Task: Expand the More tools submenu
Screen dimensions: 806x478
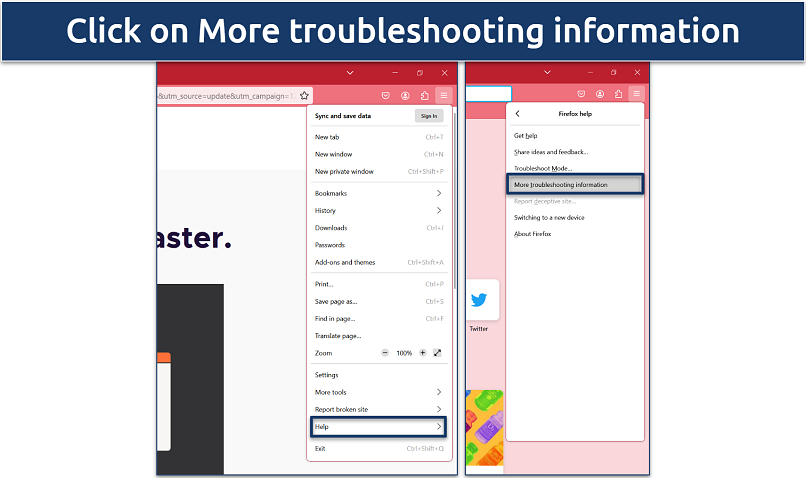Action: pyautogui.click(x=378, y=392)
